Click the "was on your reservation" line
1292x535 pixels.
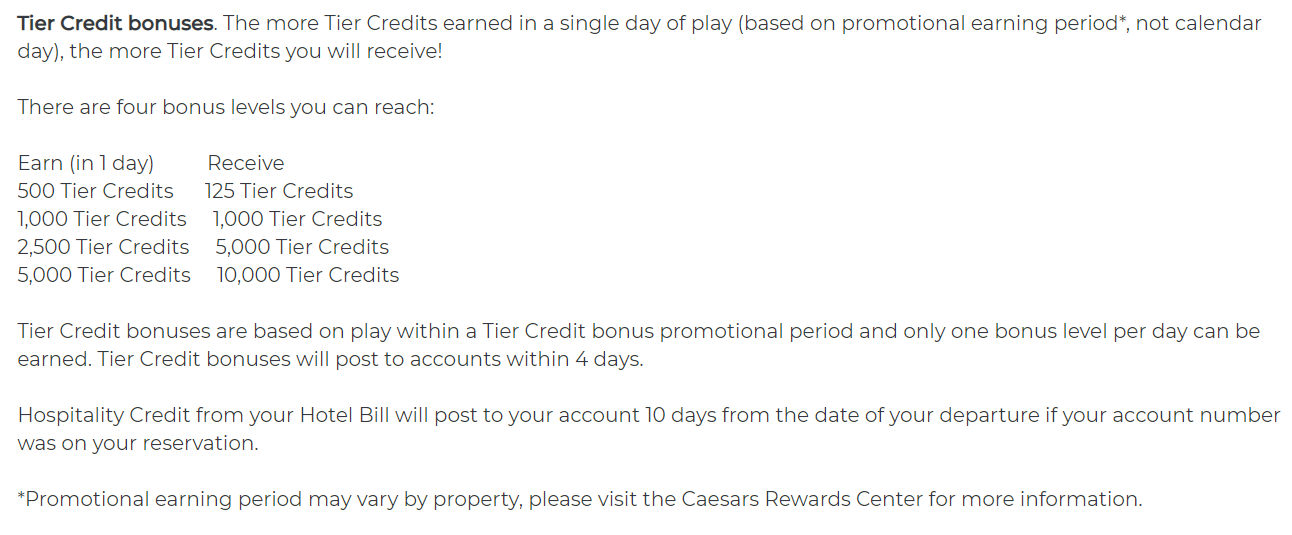(x=137, y=443)
